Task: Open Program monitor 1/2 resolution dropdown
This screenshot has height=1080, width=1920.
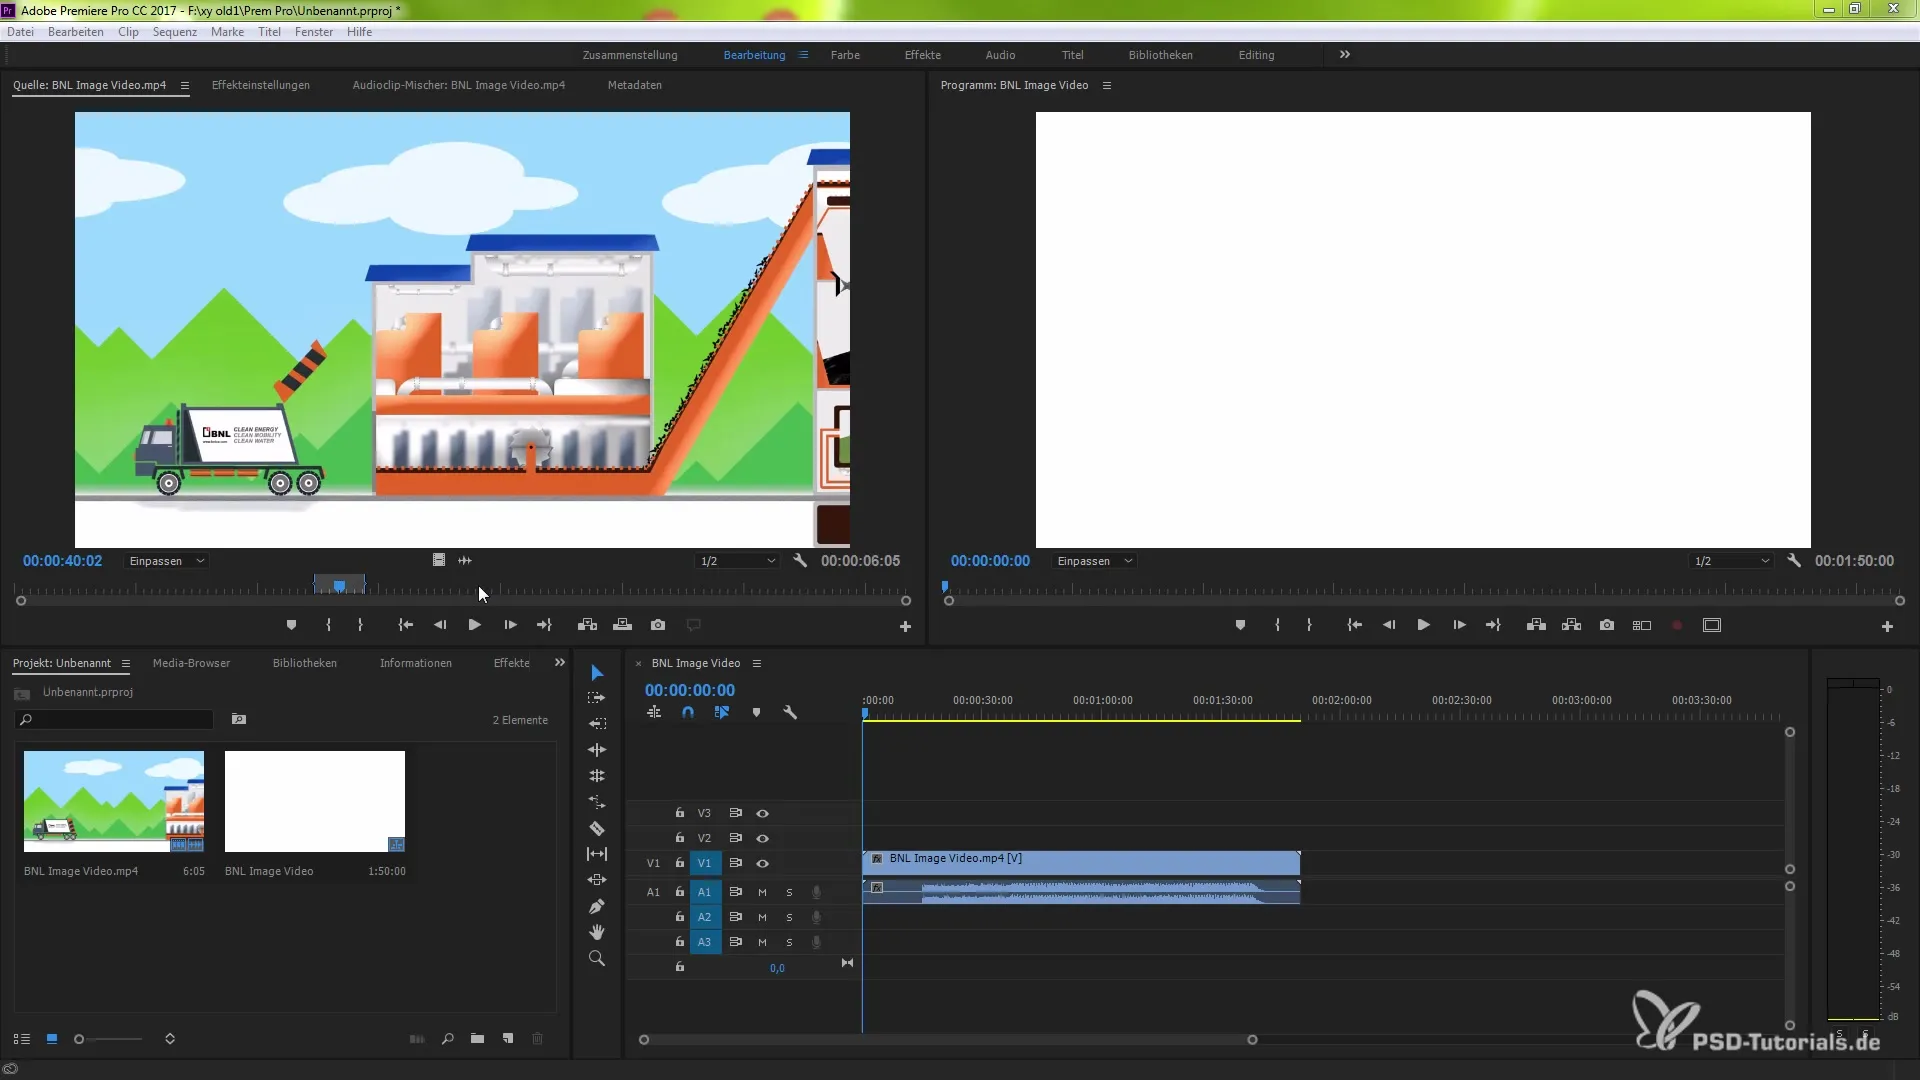Action: coord(1732,561)
